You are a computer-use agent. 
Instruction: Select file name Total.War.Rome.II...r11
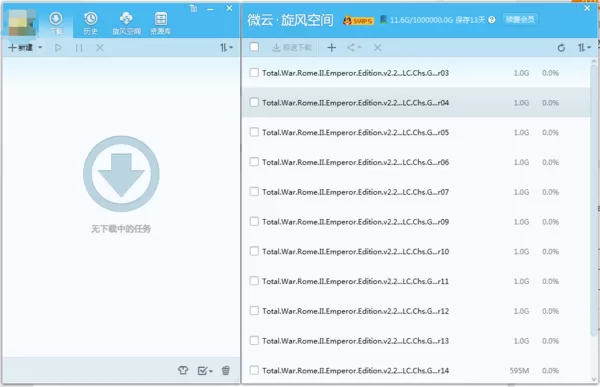point(355,281)
